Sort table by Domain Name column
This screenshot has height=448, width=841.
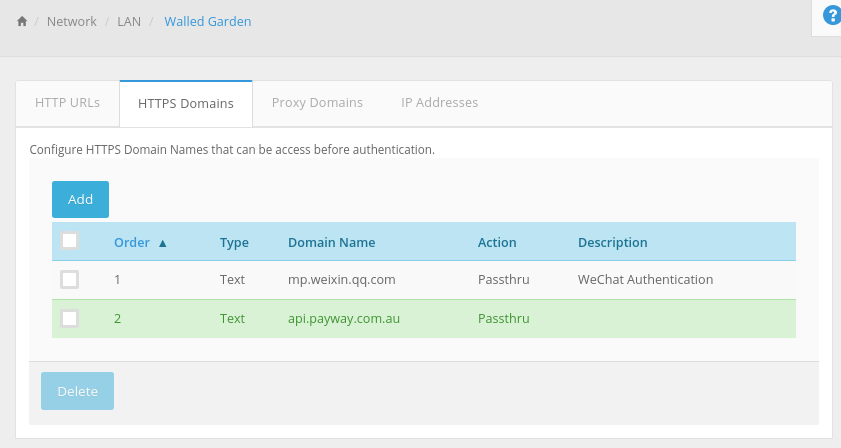[x=331, y=243]
